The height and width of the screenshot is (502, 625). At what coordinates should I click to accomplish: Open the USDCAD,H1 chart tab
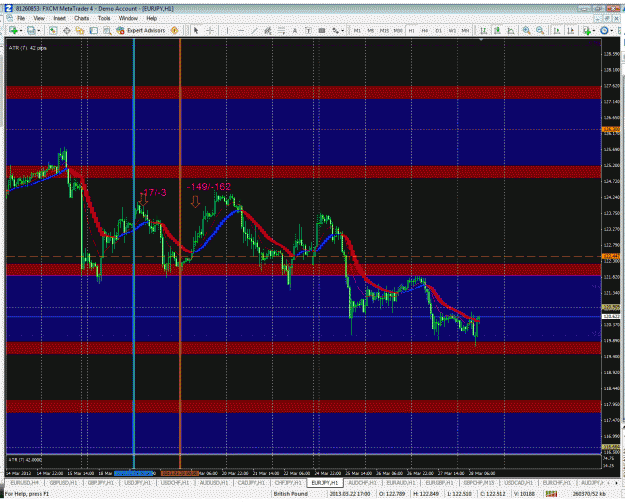pos(518,483)
